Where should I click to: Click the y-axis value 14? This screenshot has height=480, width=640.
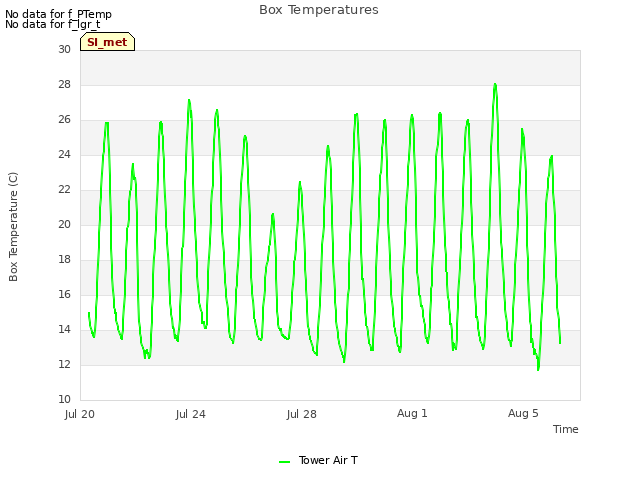(64, 329)
